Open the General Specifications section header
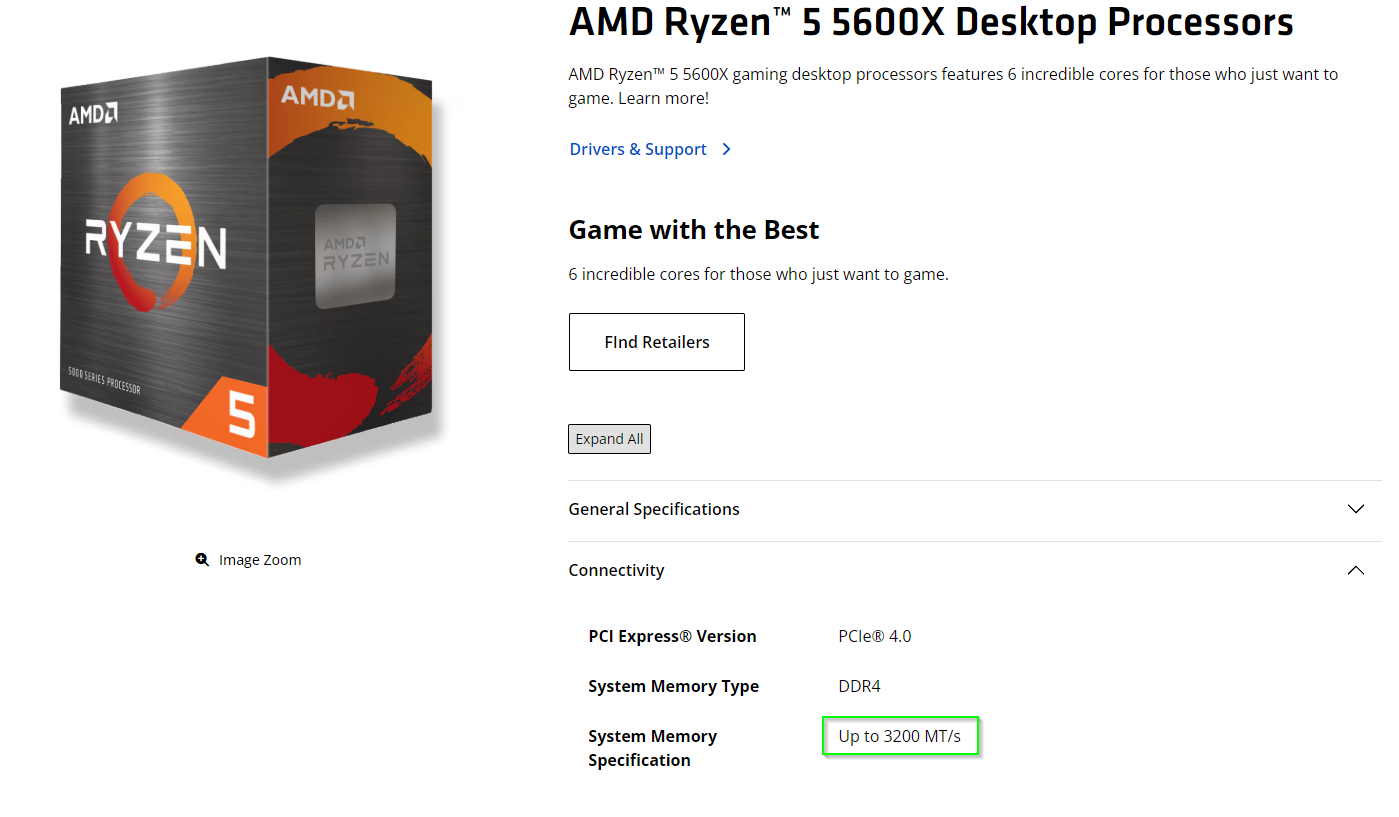Image resolution: width=1399 pixels, height=817 pixels. 654,509
